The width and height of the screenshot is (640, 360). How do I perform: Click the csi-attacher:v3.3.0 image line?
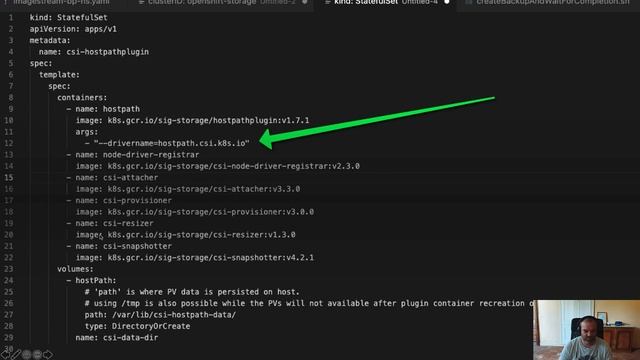tap(188, 189)
